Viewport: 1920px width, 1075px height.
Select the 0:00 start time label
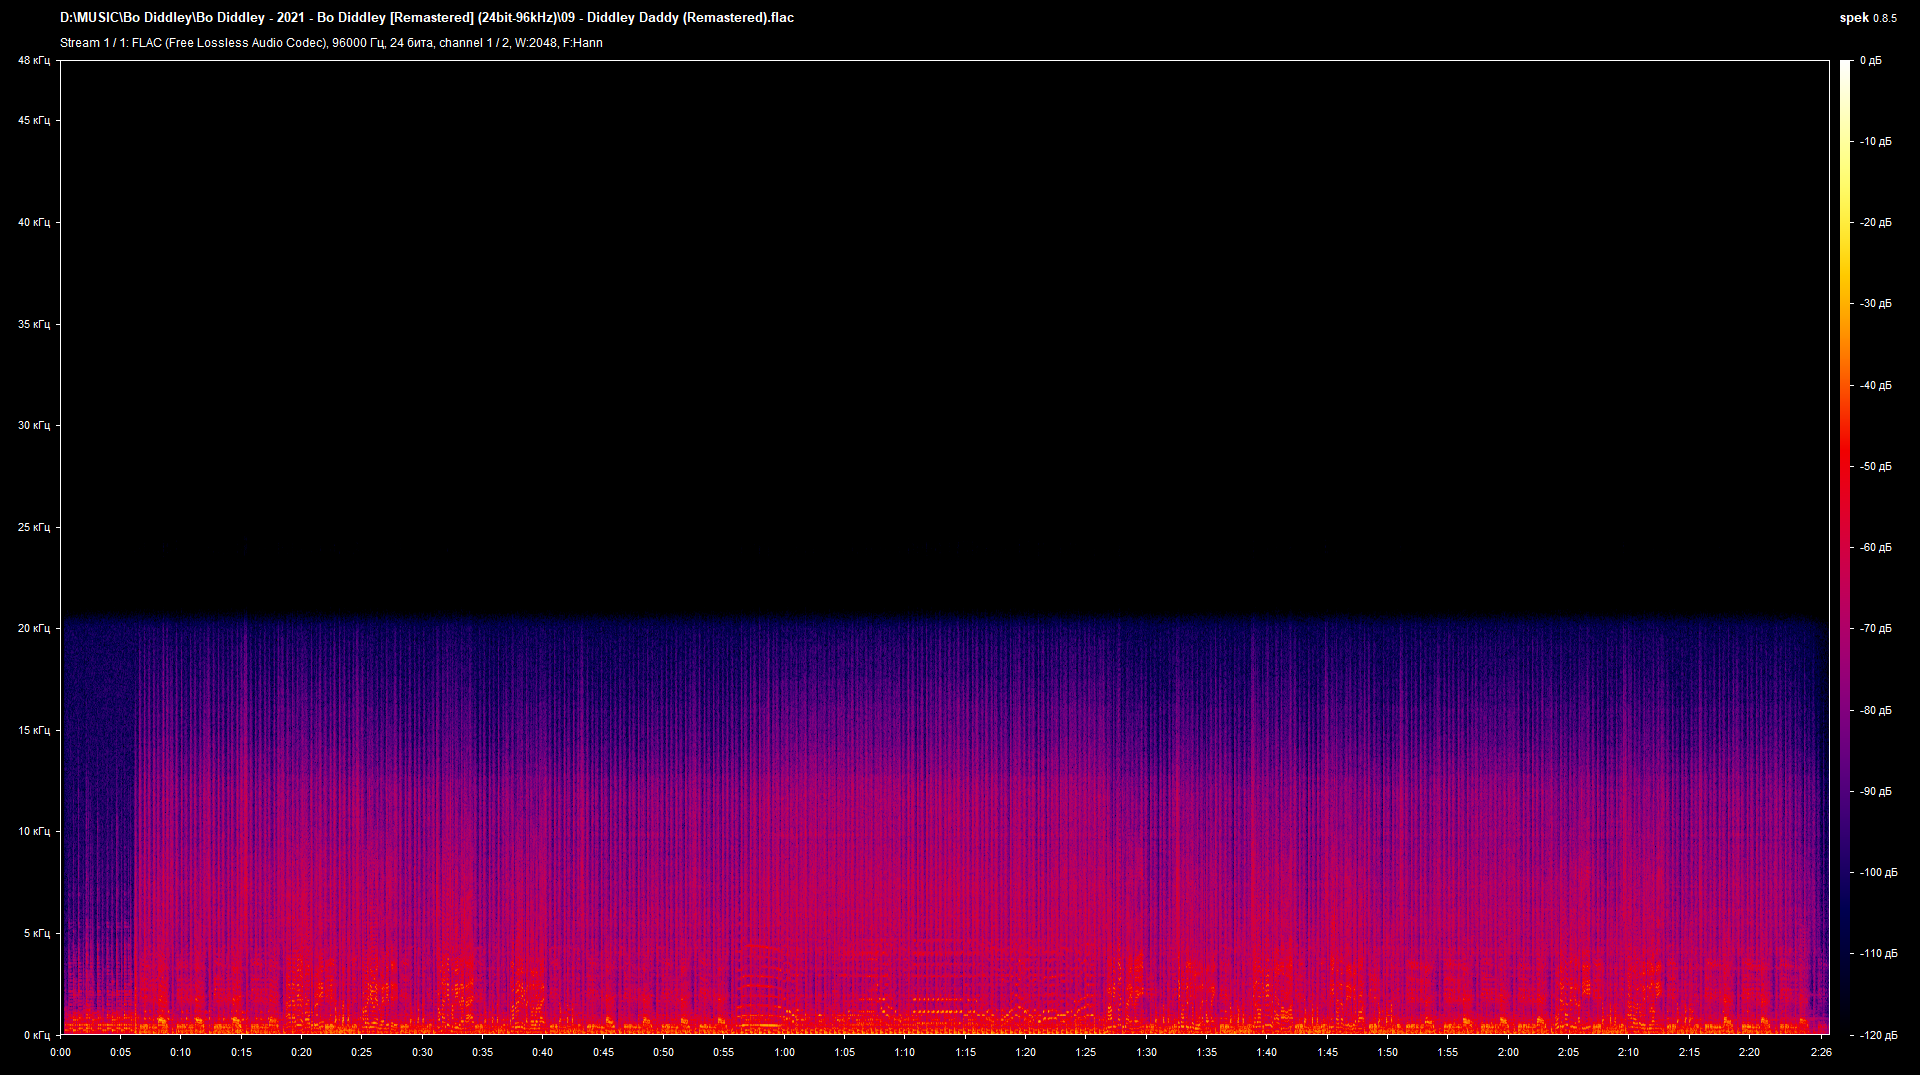[61, 1052]
